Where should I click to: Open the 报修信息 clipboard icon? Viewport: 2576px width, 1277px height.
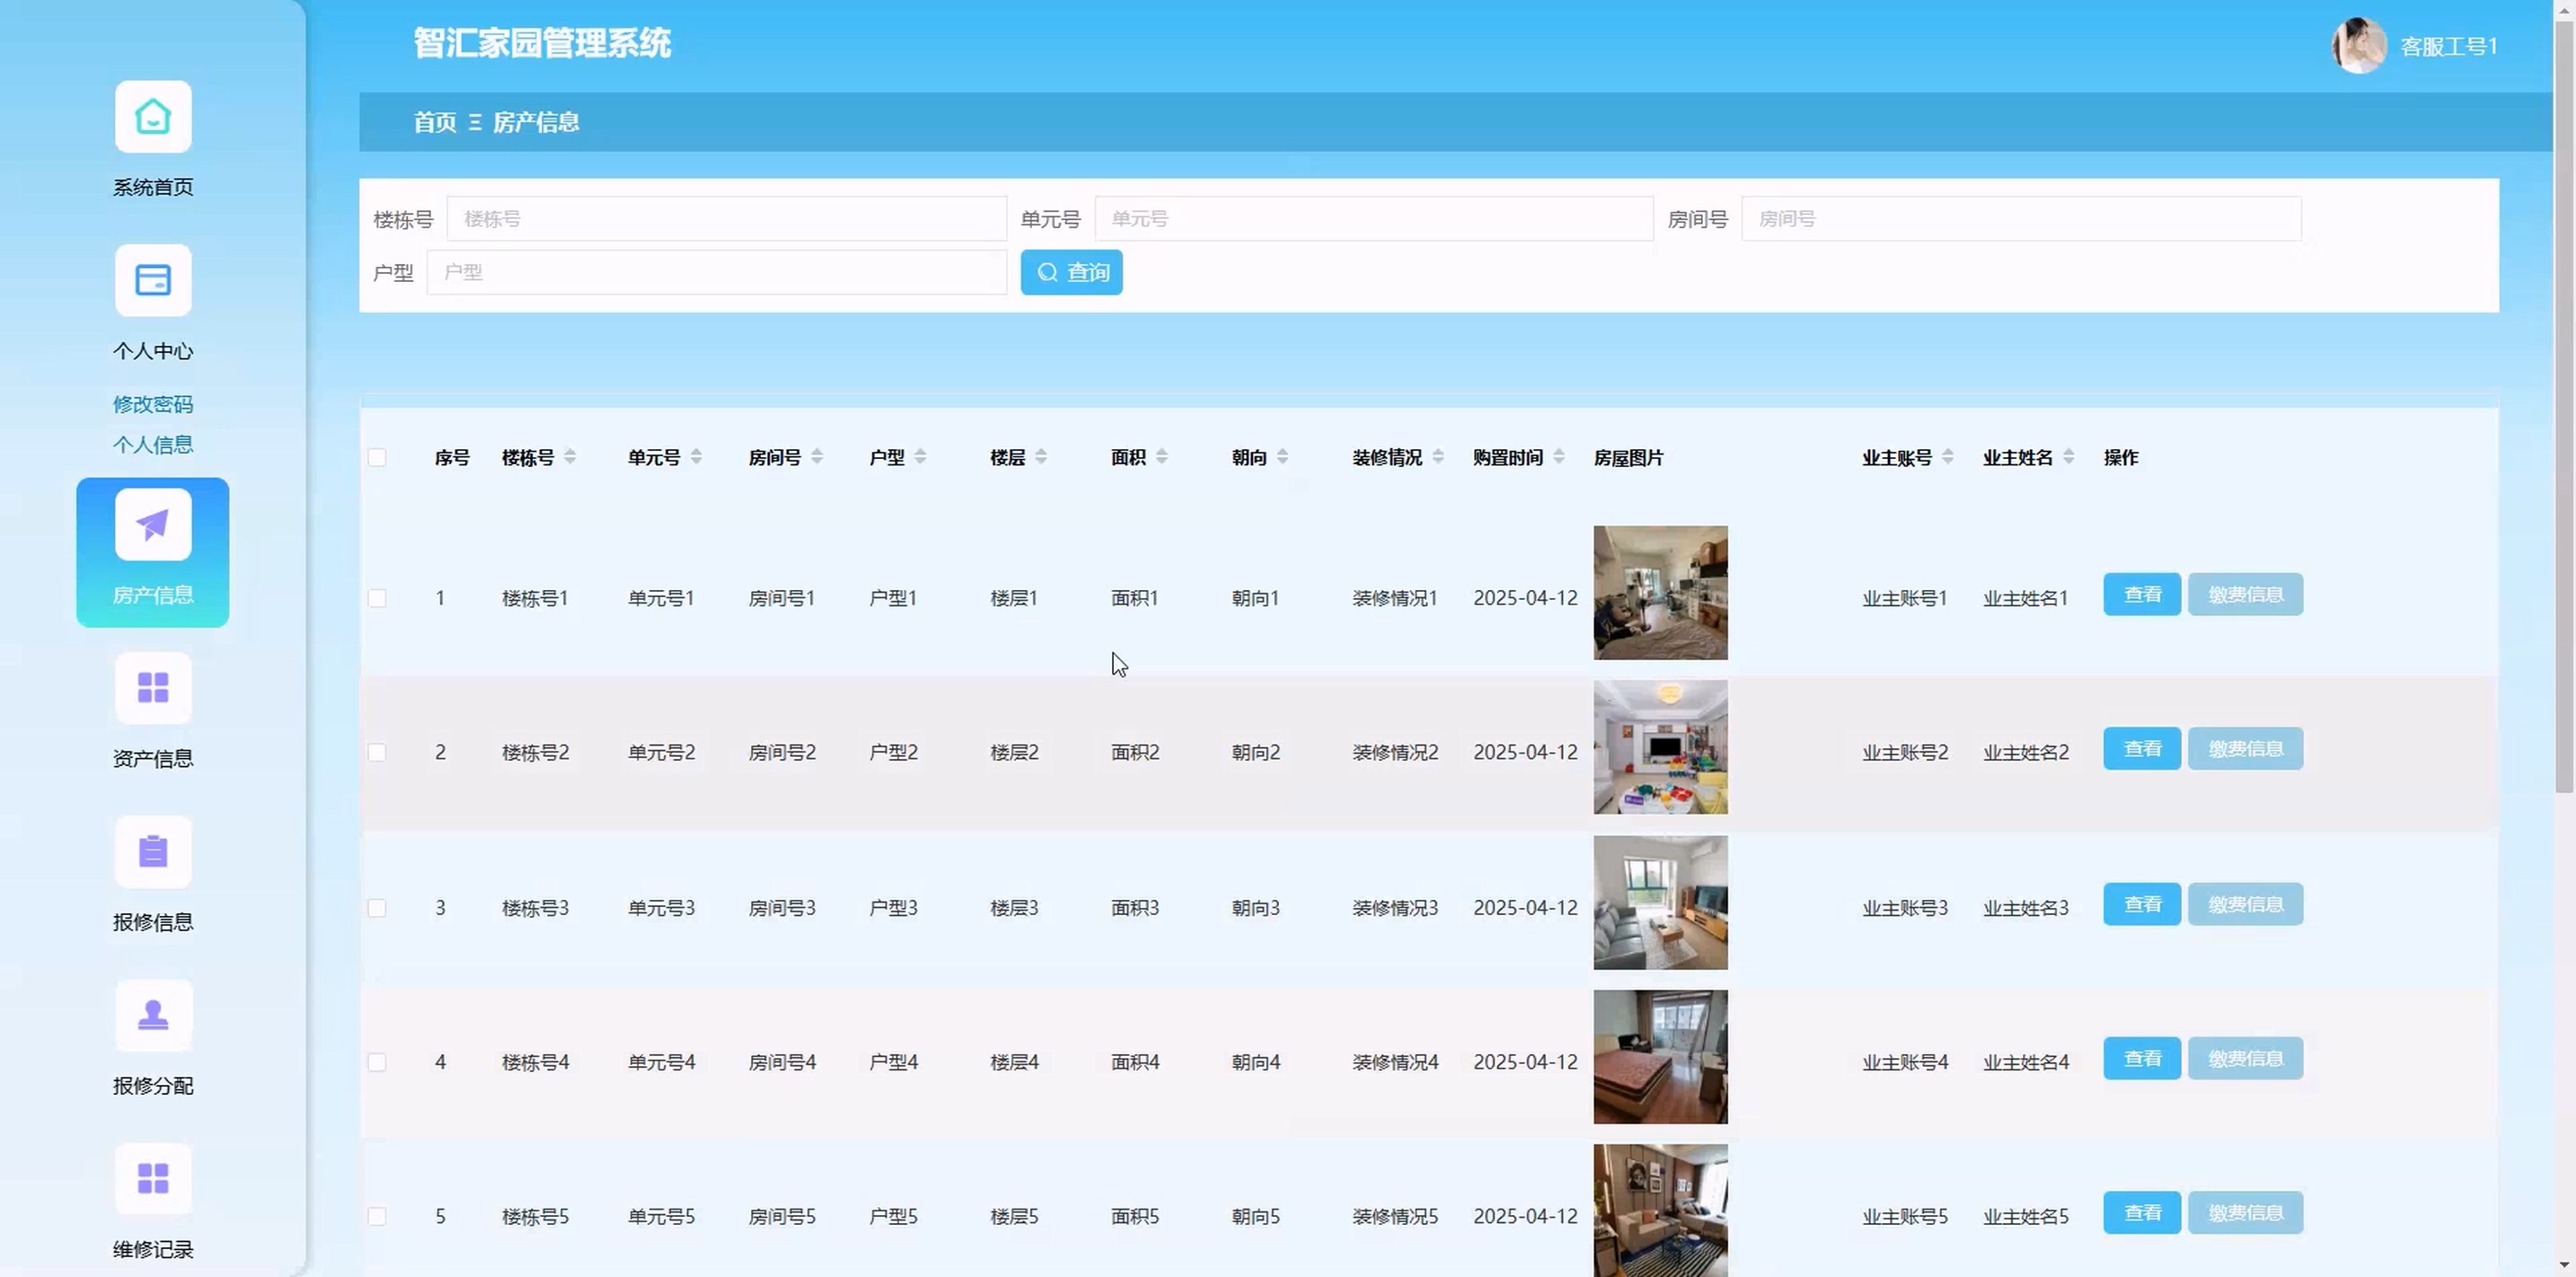(x=152, y=852)
